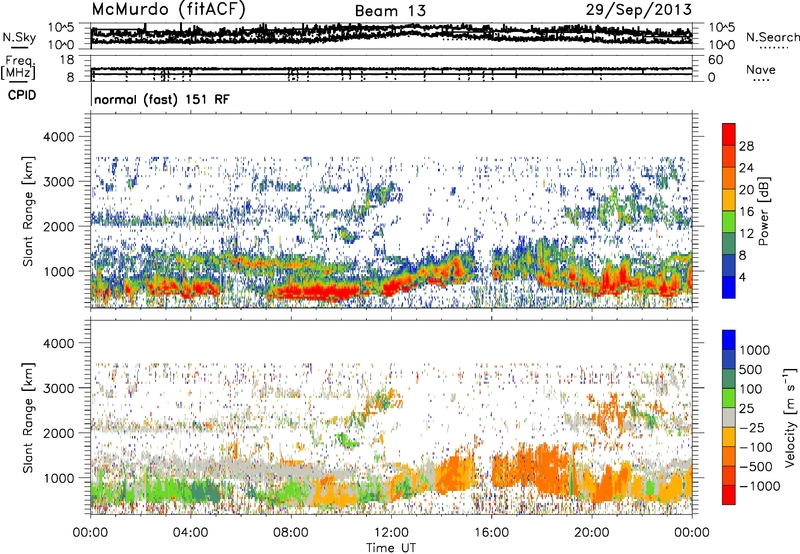Click the bright blue bottom Power colorbar segment

[729, 287]
